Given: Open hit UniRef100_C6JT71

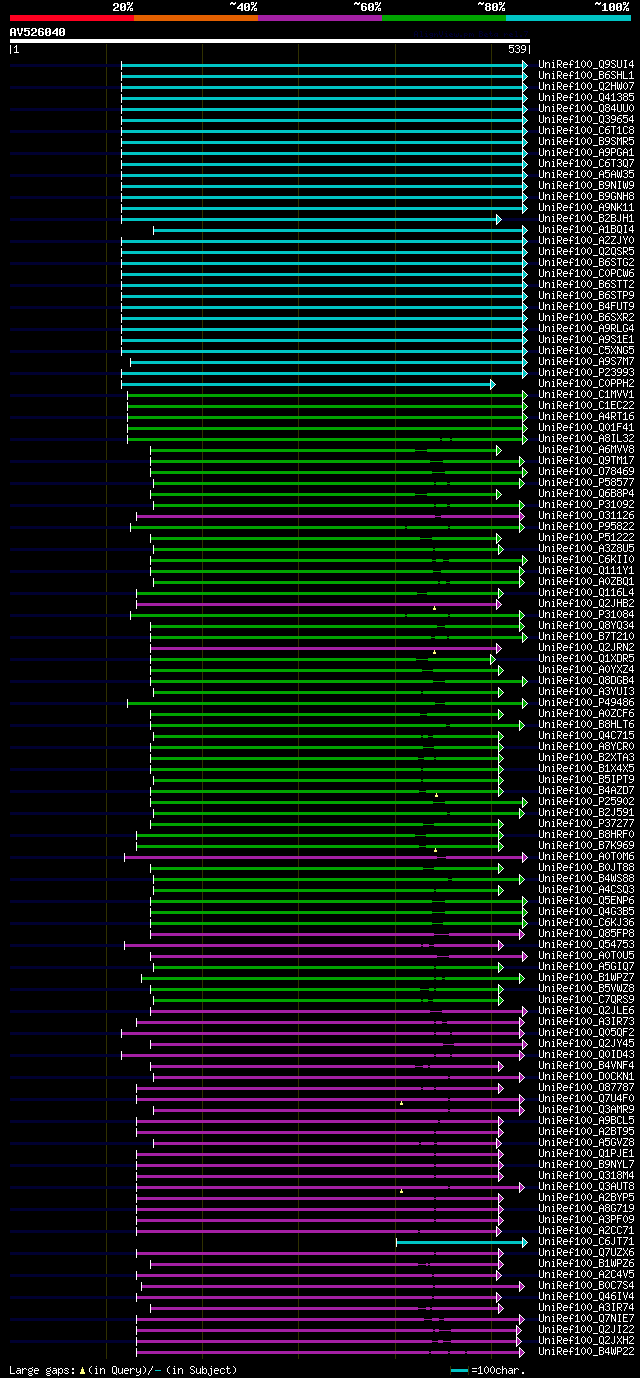Looking at the screenshot, I should (586, 1241).
